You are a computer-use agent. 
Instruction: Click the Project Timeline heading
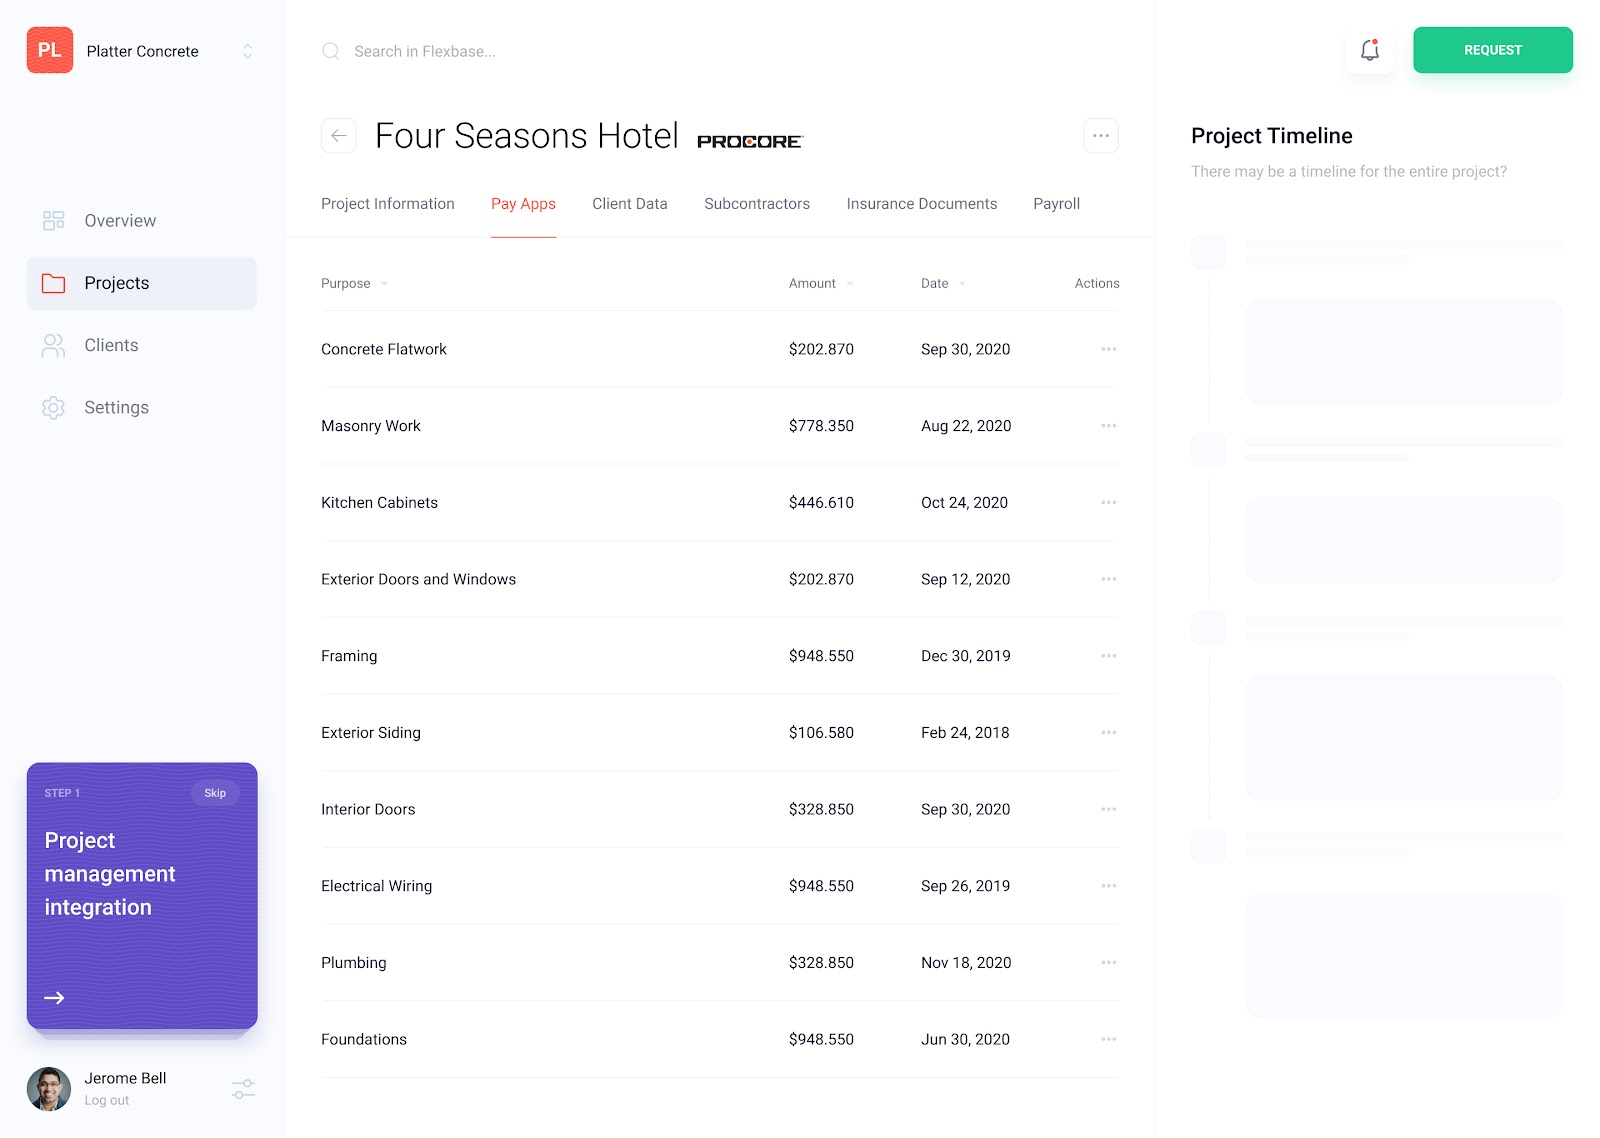point(1272,136)
